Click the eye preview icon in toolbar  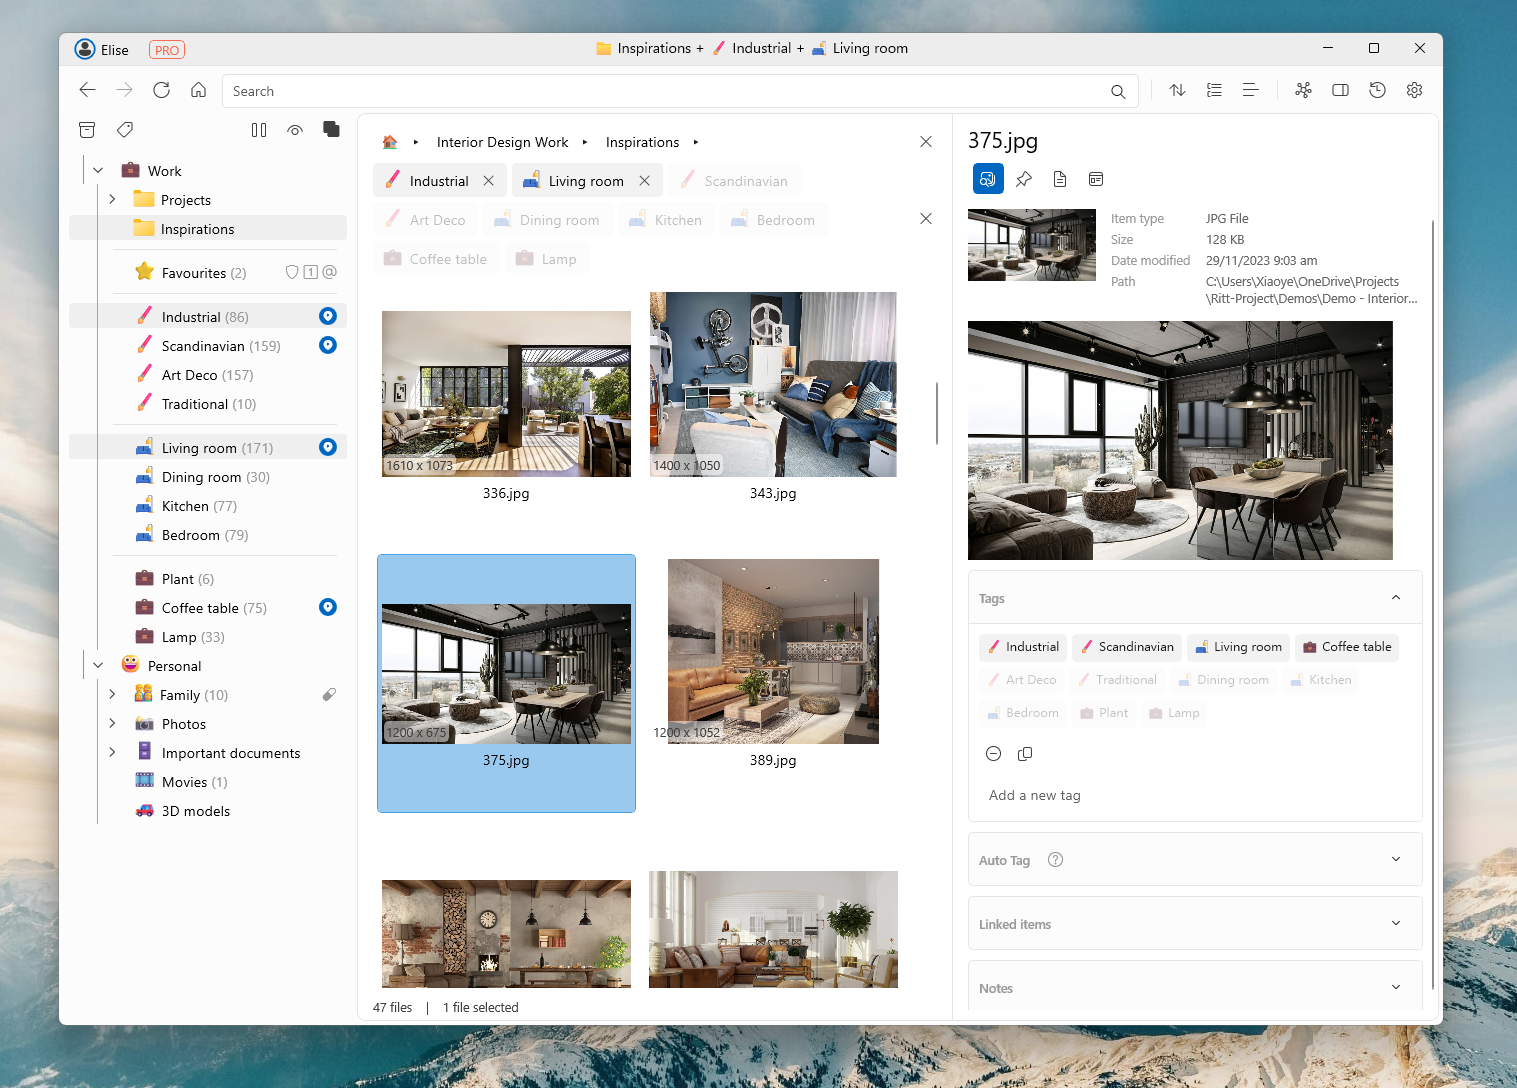click(295, 130)
